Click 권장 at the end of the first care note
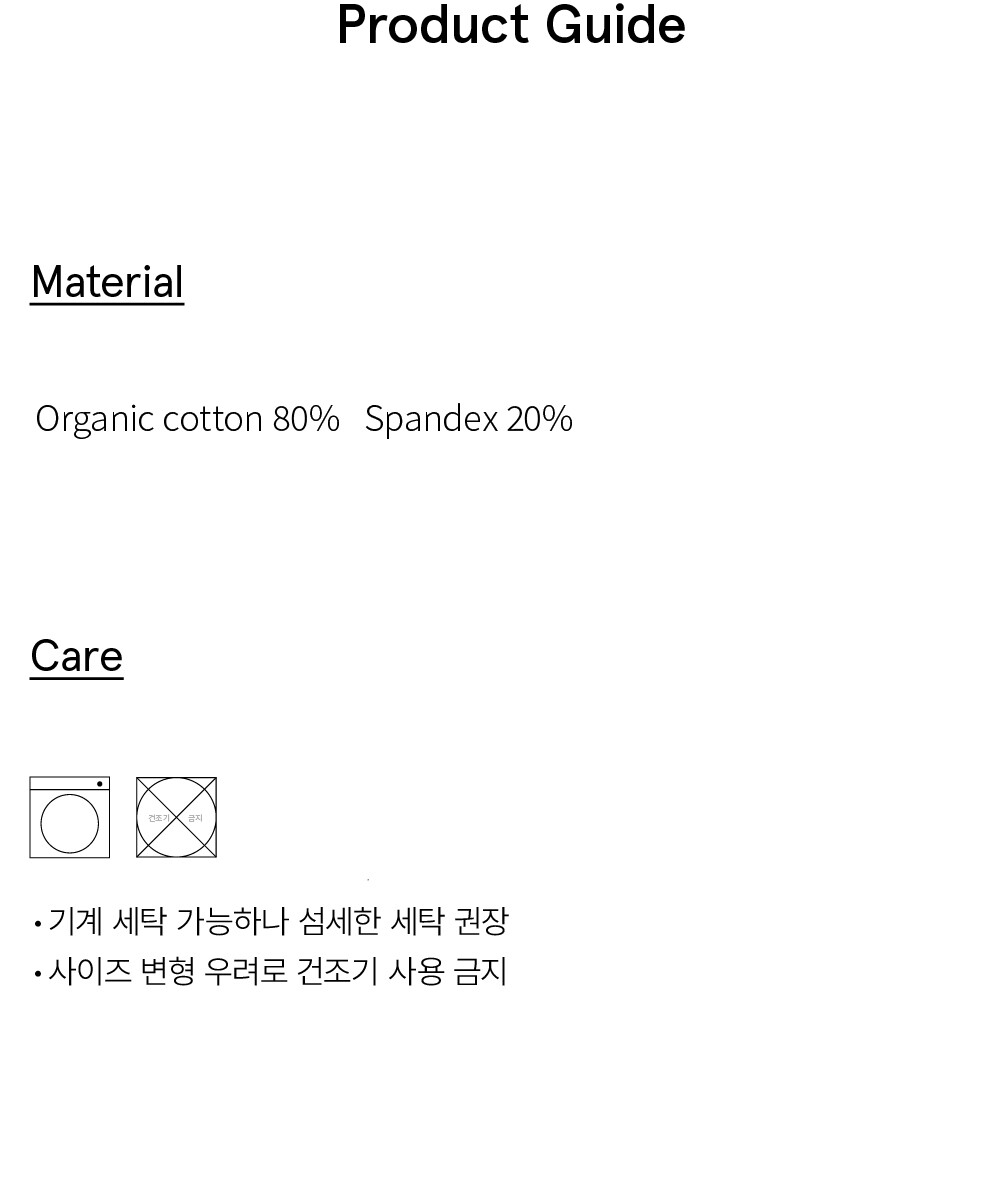The width and height of the screenshot is (1000, 1193). [x=481, y=921]
